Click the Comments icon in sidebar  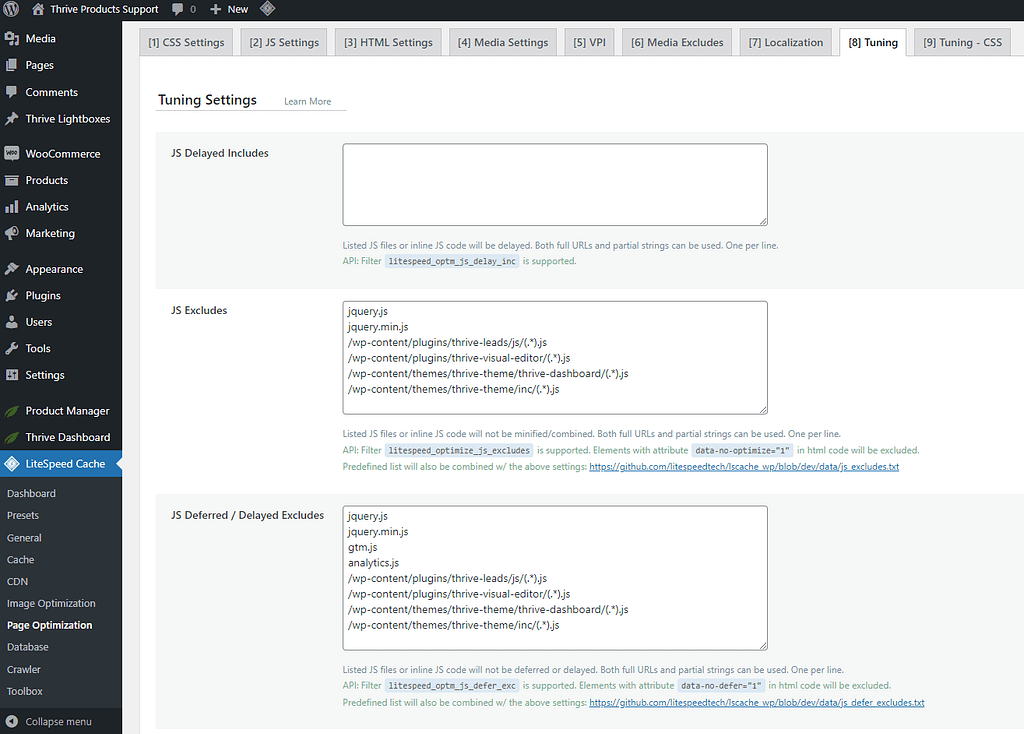coord(11,92)
